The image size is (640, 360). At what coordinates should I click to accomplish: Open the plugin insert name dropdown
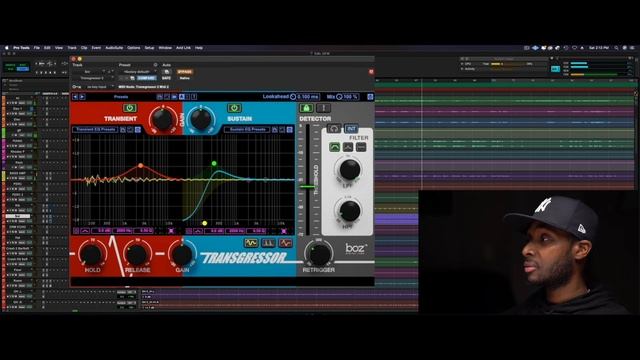pyautogui.click(x=92, y=78)
